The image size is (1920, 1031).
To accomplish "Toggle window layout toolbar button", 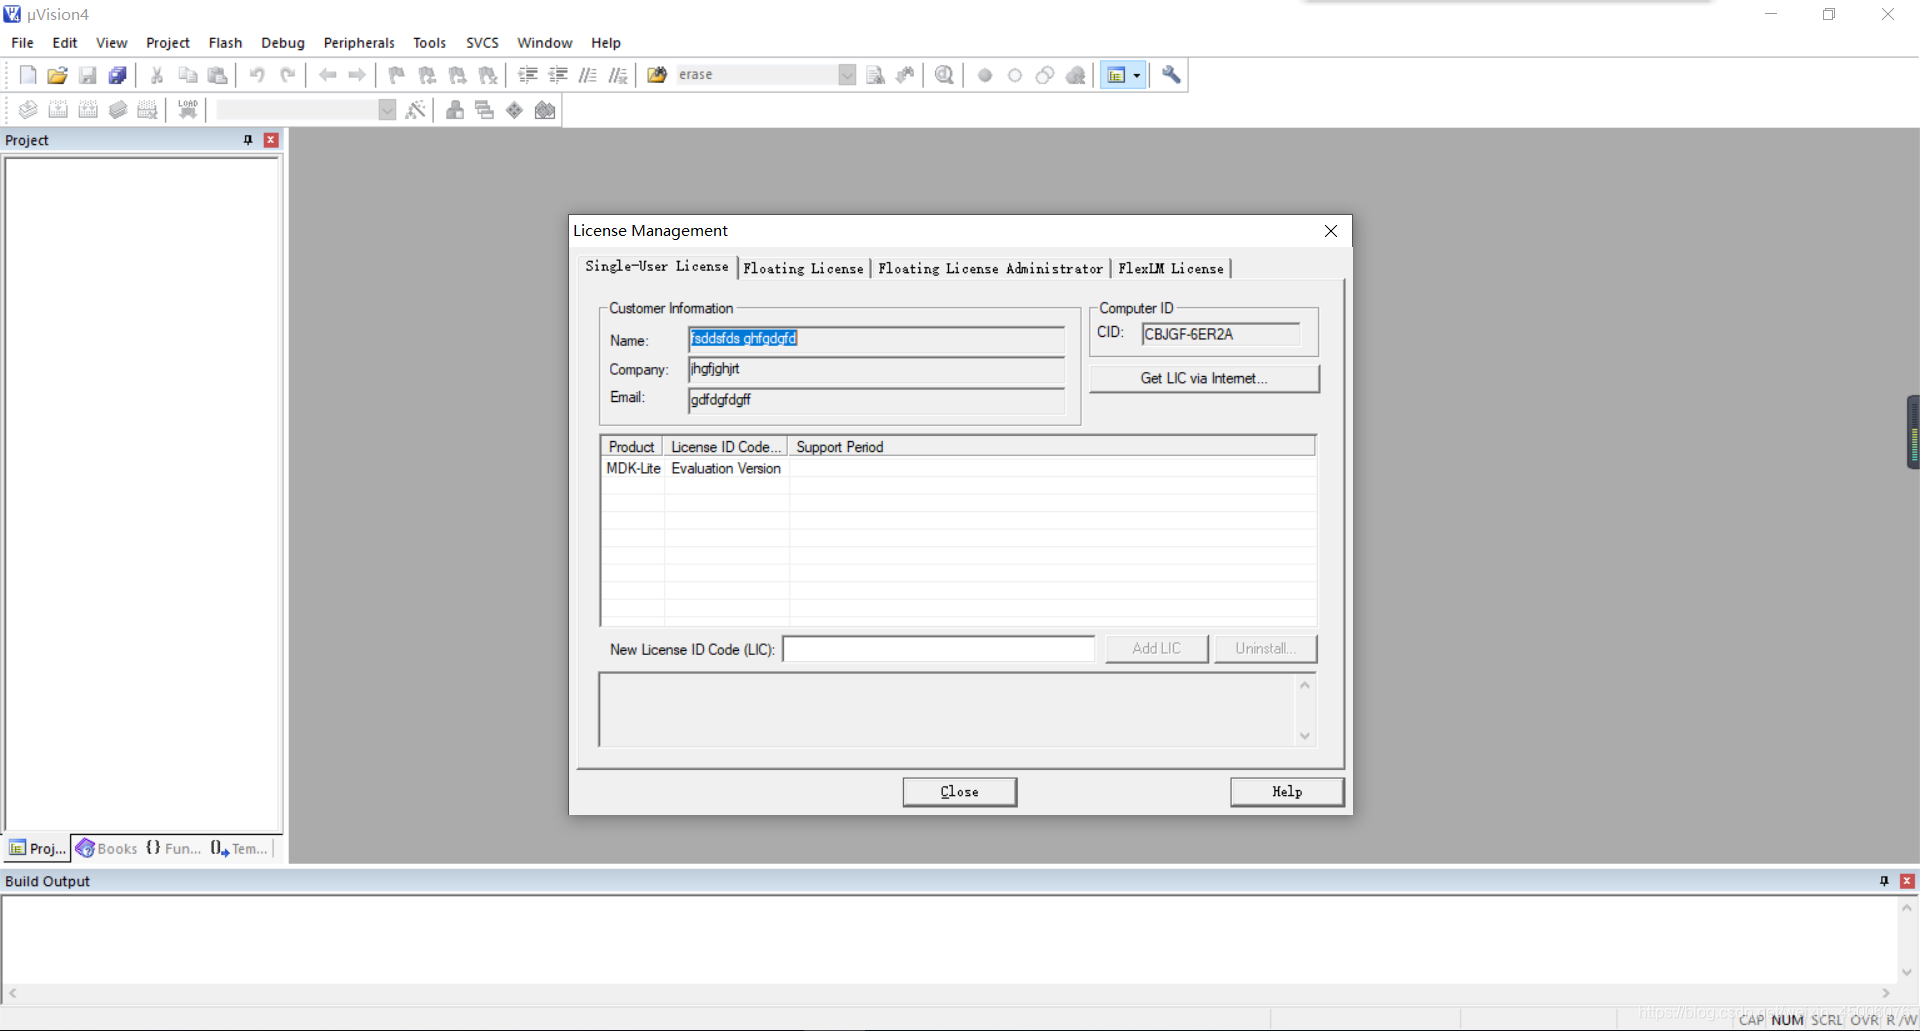I will pyautogui.click(x=1116, y=75).
